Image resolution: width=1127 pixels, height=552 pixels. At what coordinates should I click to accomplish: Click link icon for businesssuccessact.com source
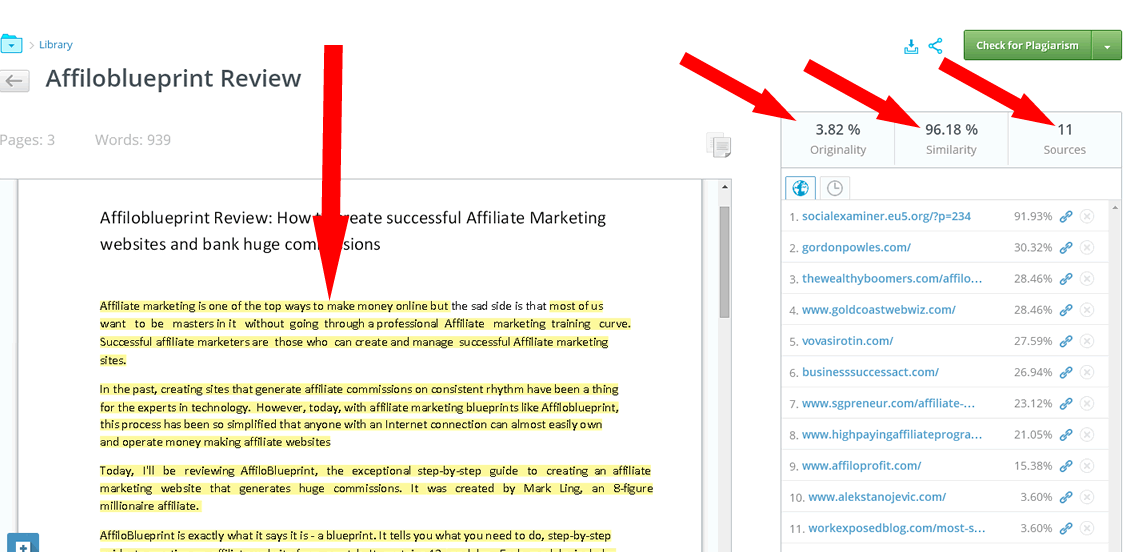[1066, 372]
